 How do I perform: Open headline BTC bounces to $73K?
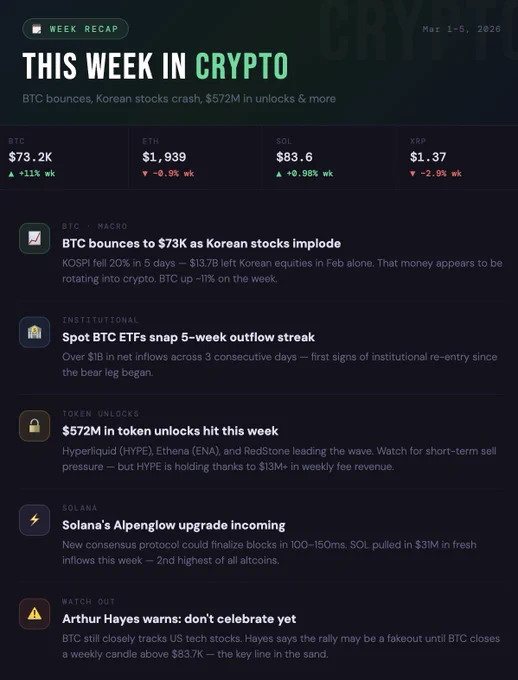click(x=201, y=244)
